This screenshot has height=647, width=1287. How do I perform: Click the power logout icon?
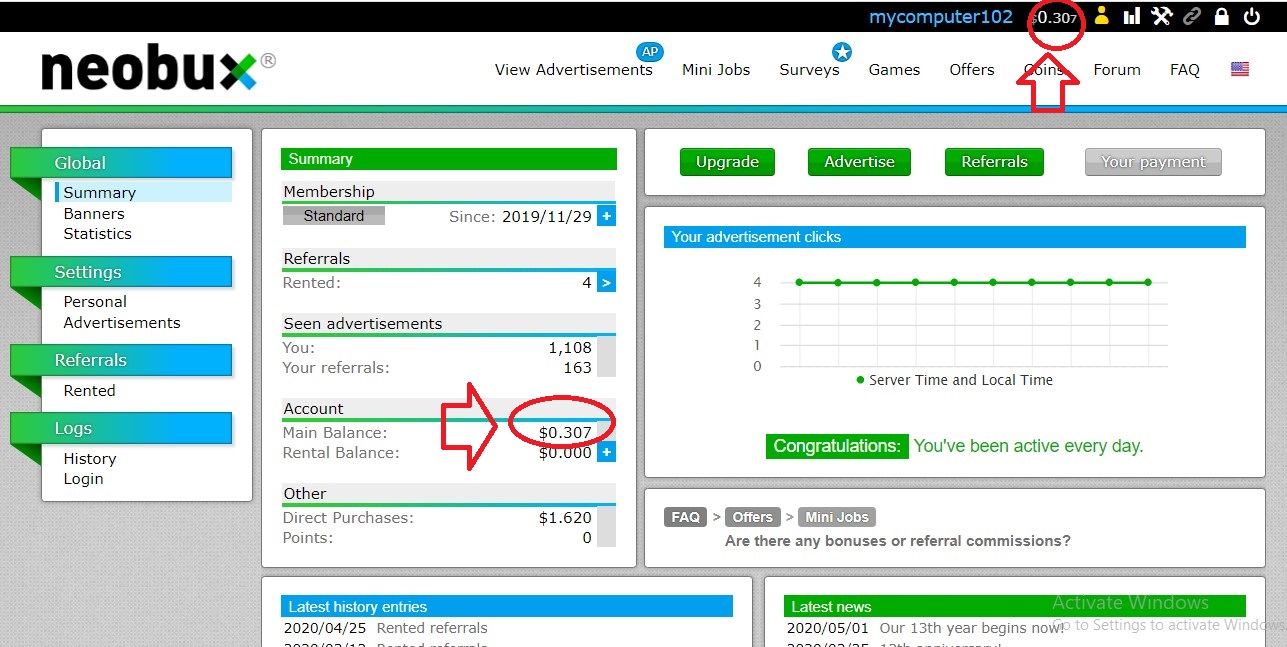[1251, 16]
